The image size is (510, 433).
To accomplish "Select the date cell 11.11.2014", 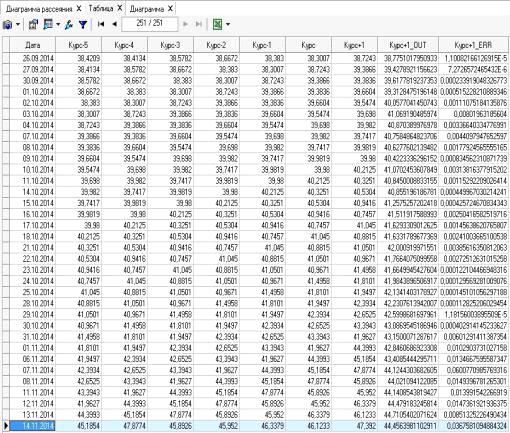I will (32, 392).
